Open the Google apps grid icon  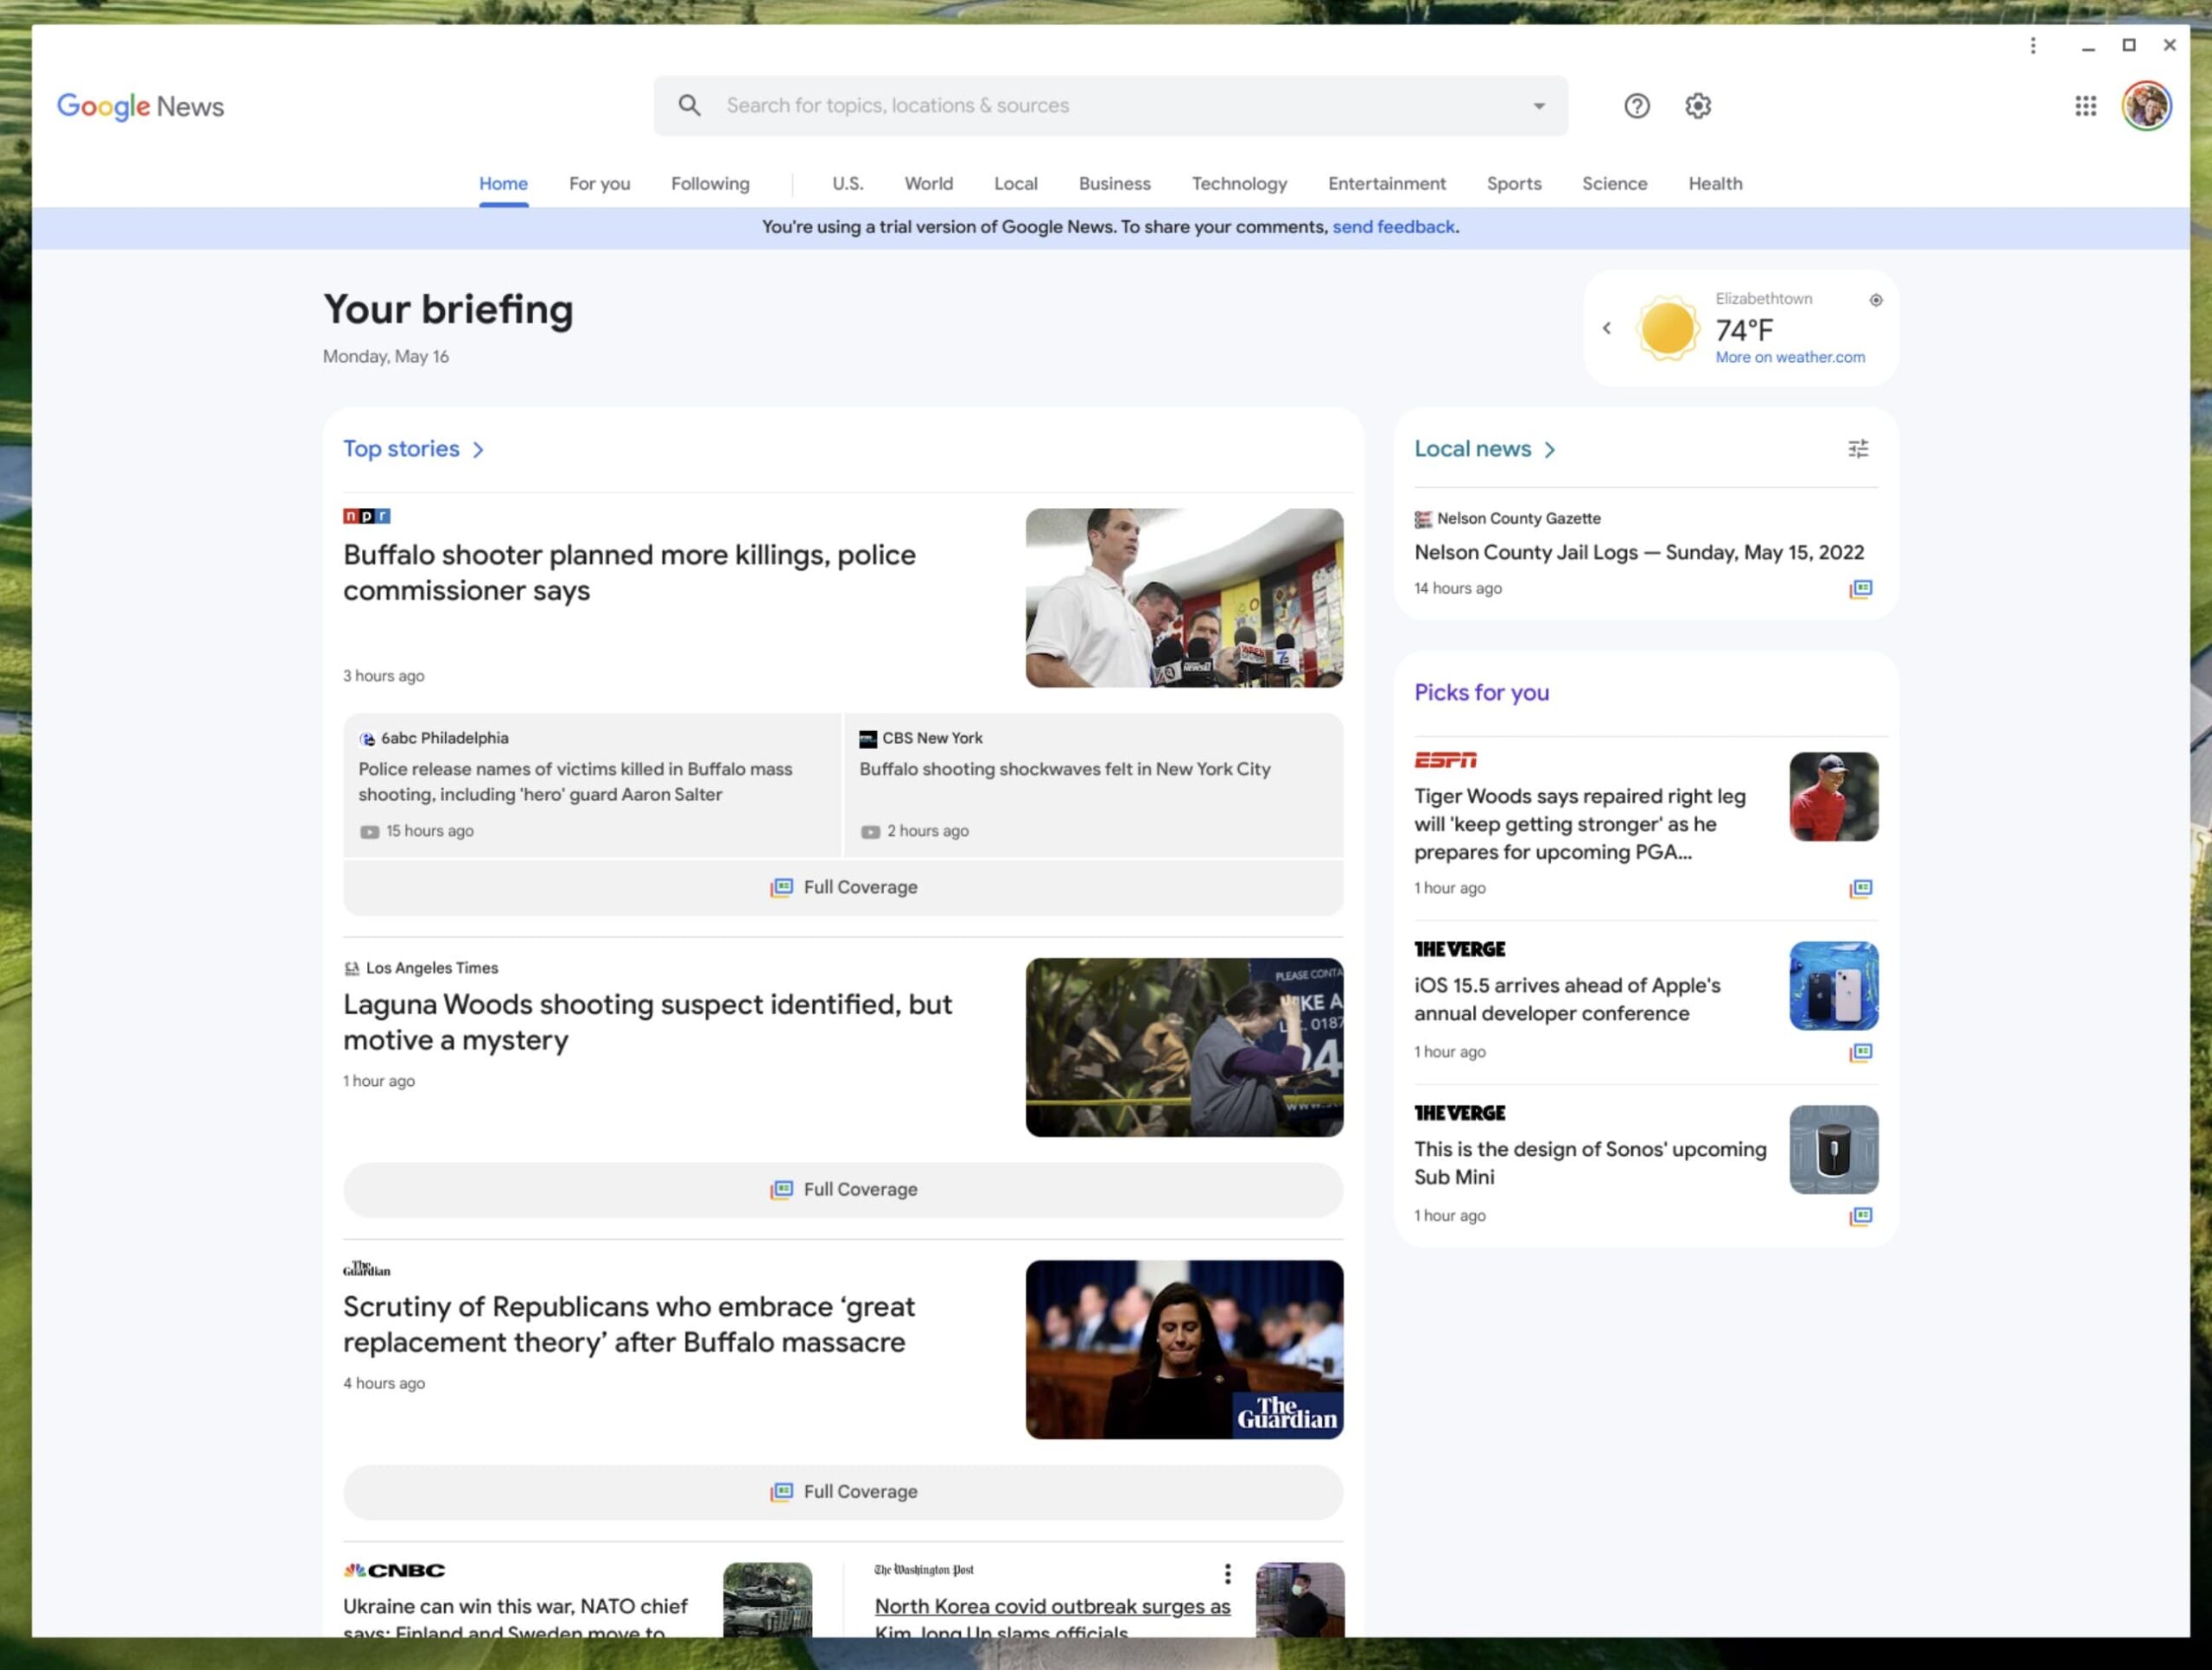[x=2085, y=105]
